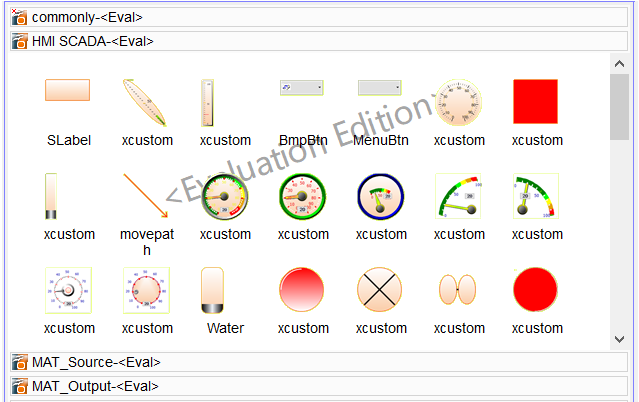Click the scrollbar down arrow
The height and width of the screenshot is (402, 639).
click(x=619, y=340)
